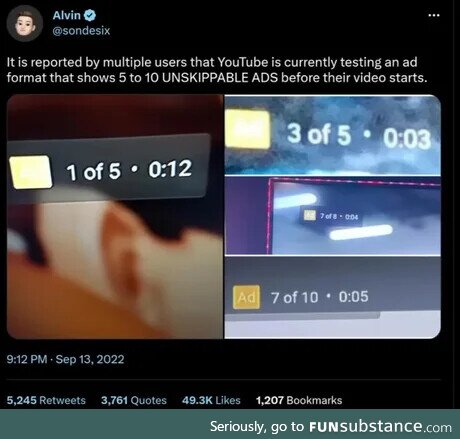Image resolution: width=460 pixels, height=439 pixels.
Task: Open the 3 of 5 ad photo
Action: 333,135
